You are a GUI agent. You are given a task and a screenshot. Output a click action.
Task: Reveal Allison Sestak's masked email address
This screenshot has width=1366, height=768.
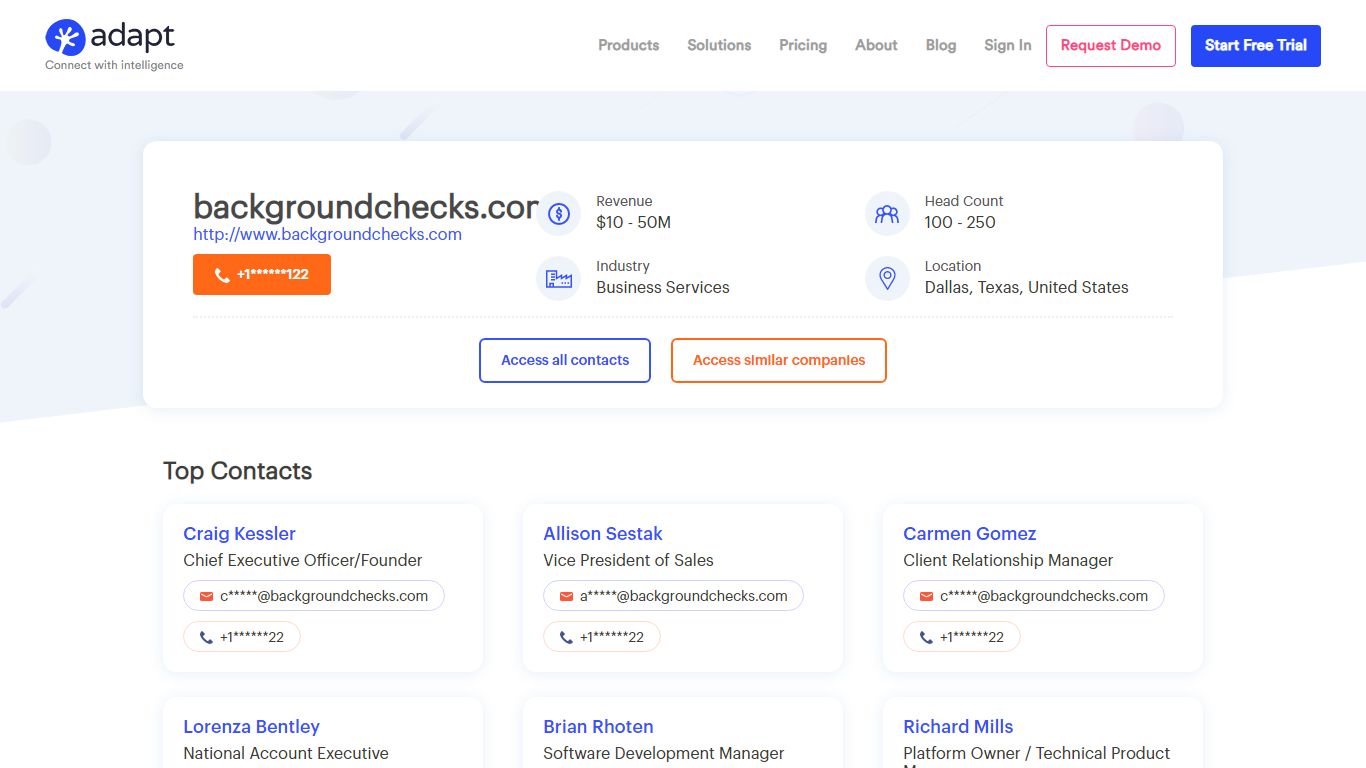click(x=674, y=596)
